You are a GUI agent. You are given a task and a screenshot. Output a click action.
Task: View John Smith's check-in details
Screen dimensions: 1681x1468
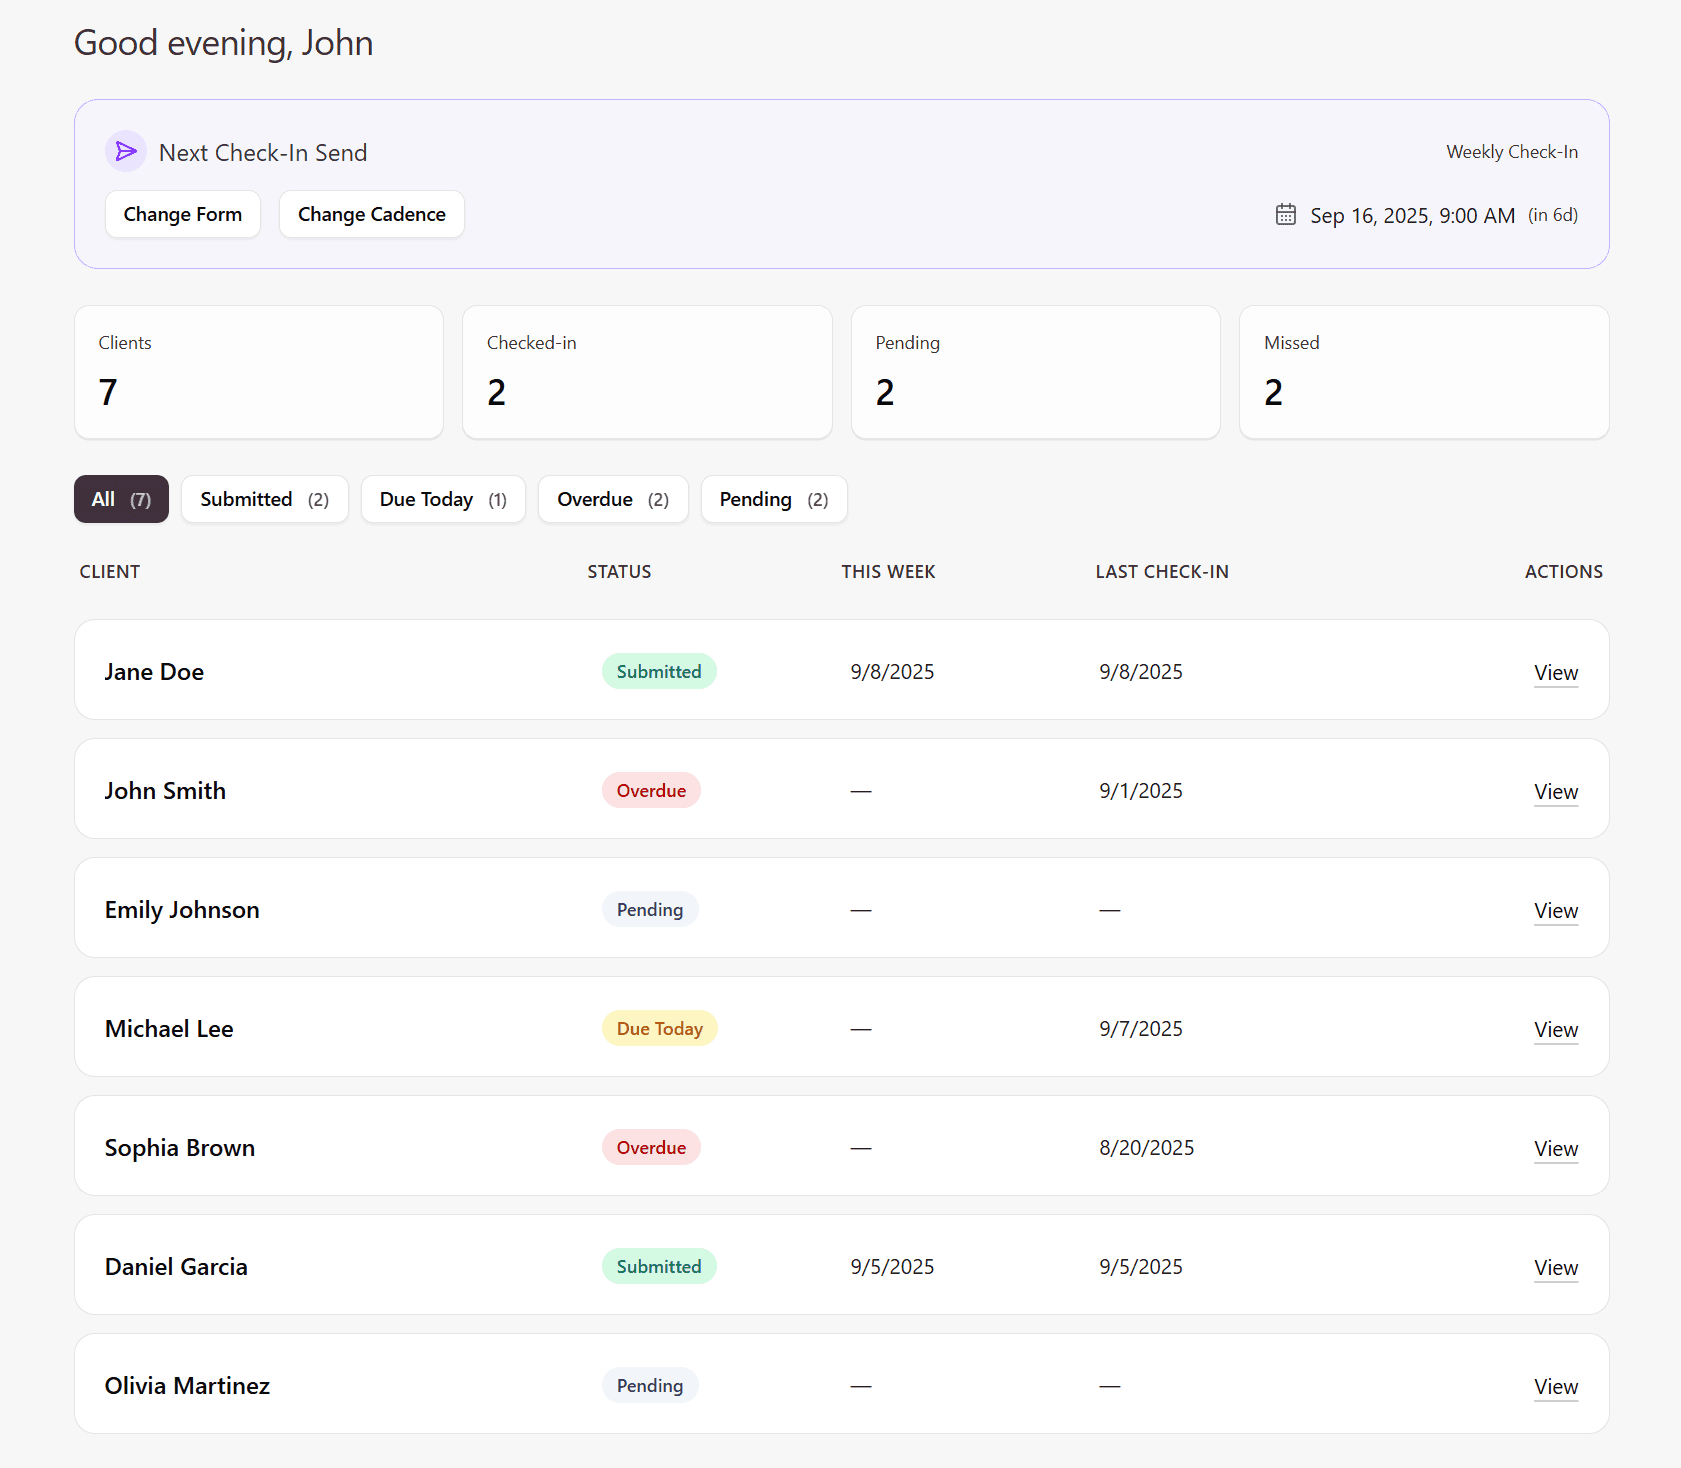point(1556,792)
